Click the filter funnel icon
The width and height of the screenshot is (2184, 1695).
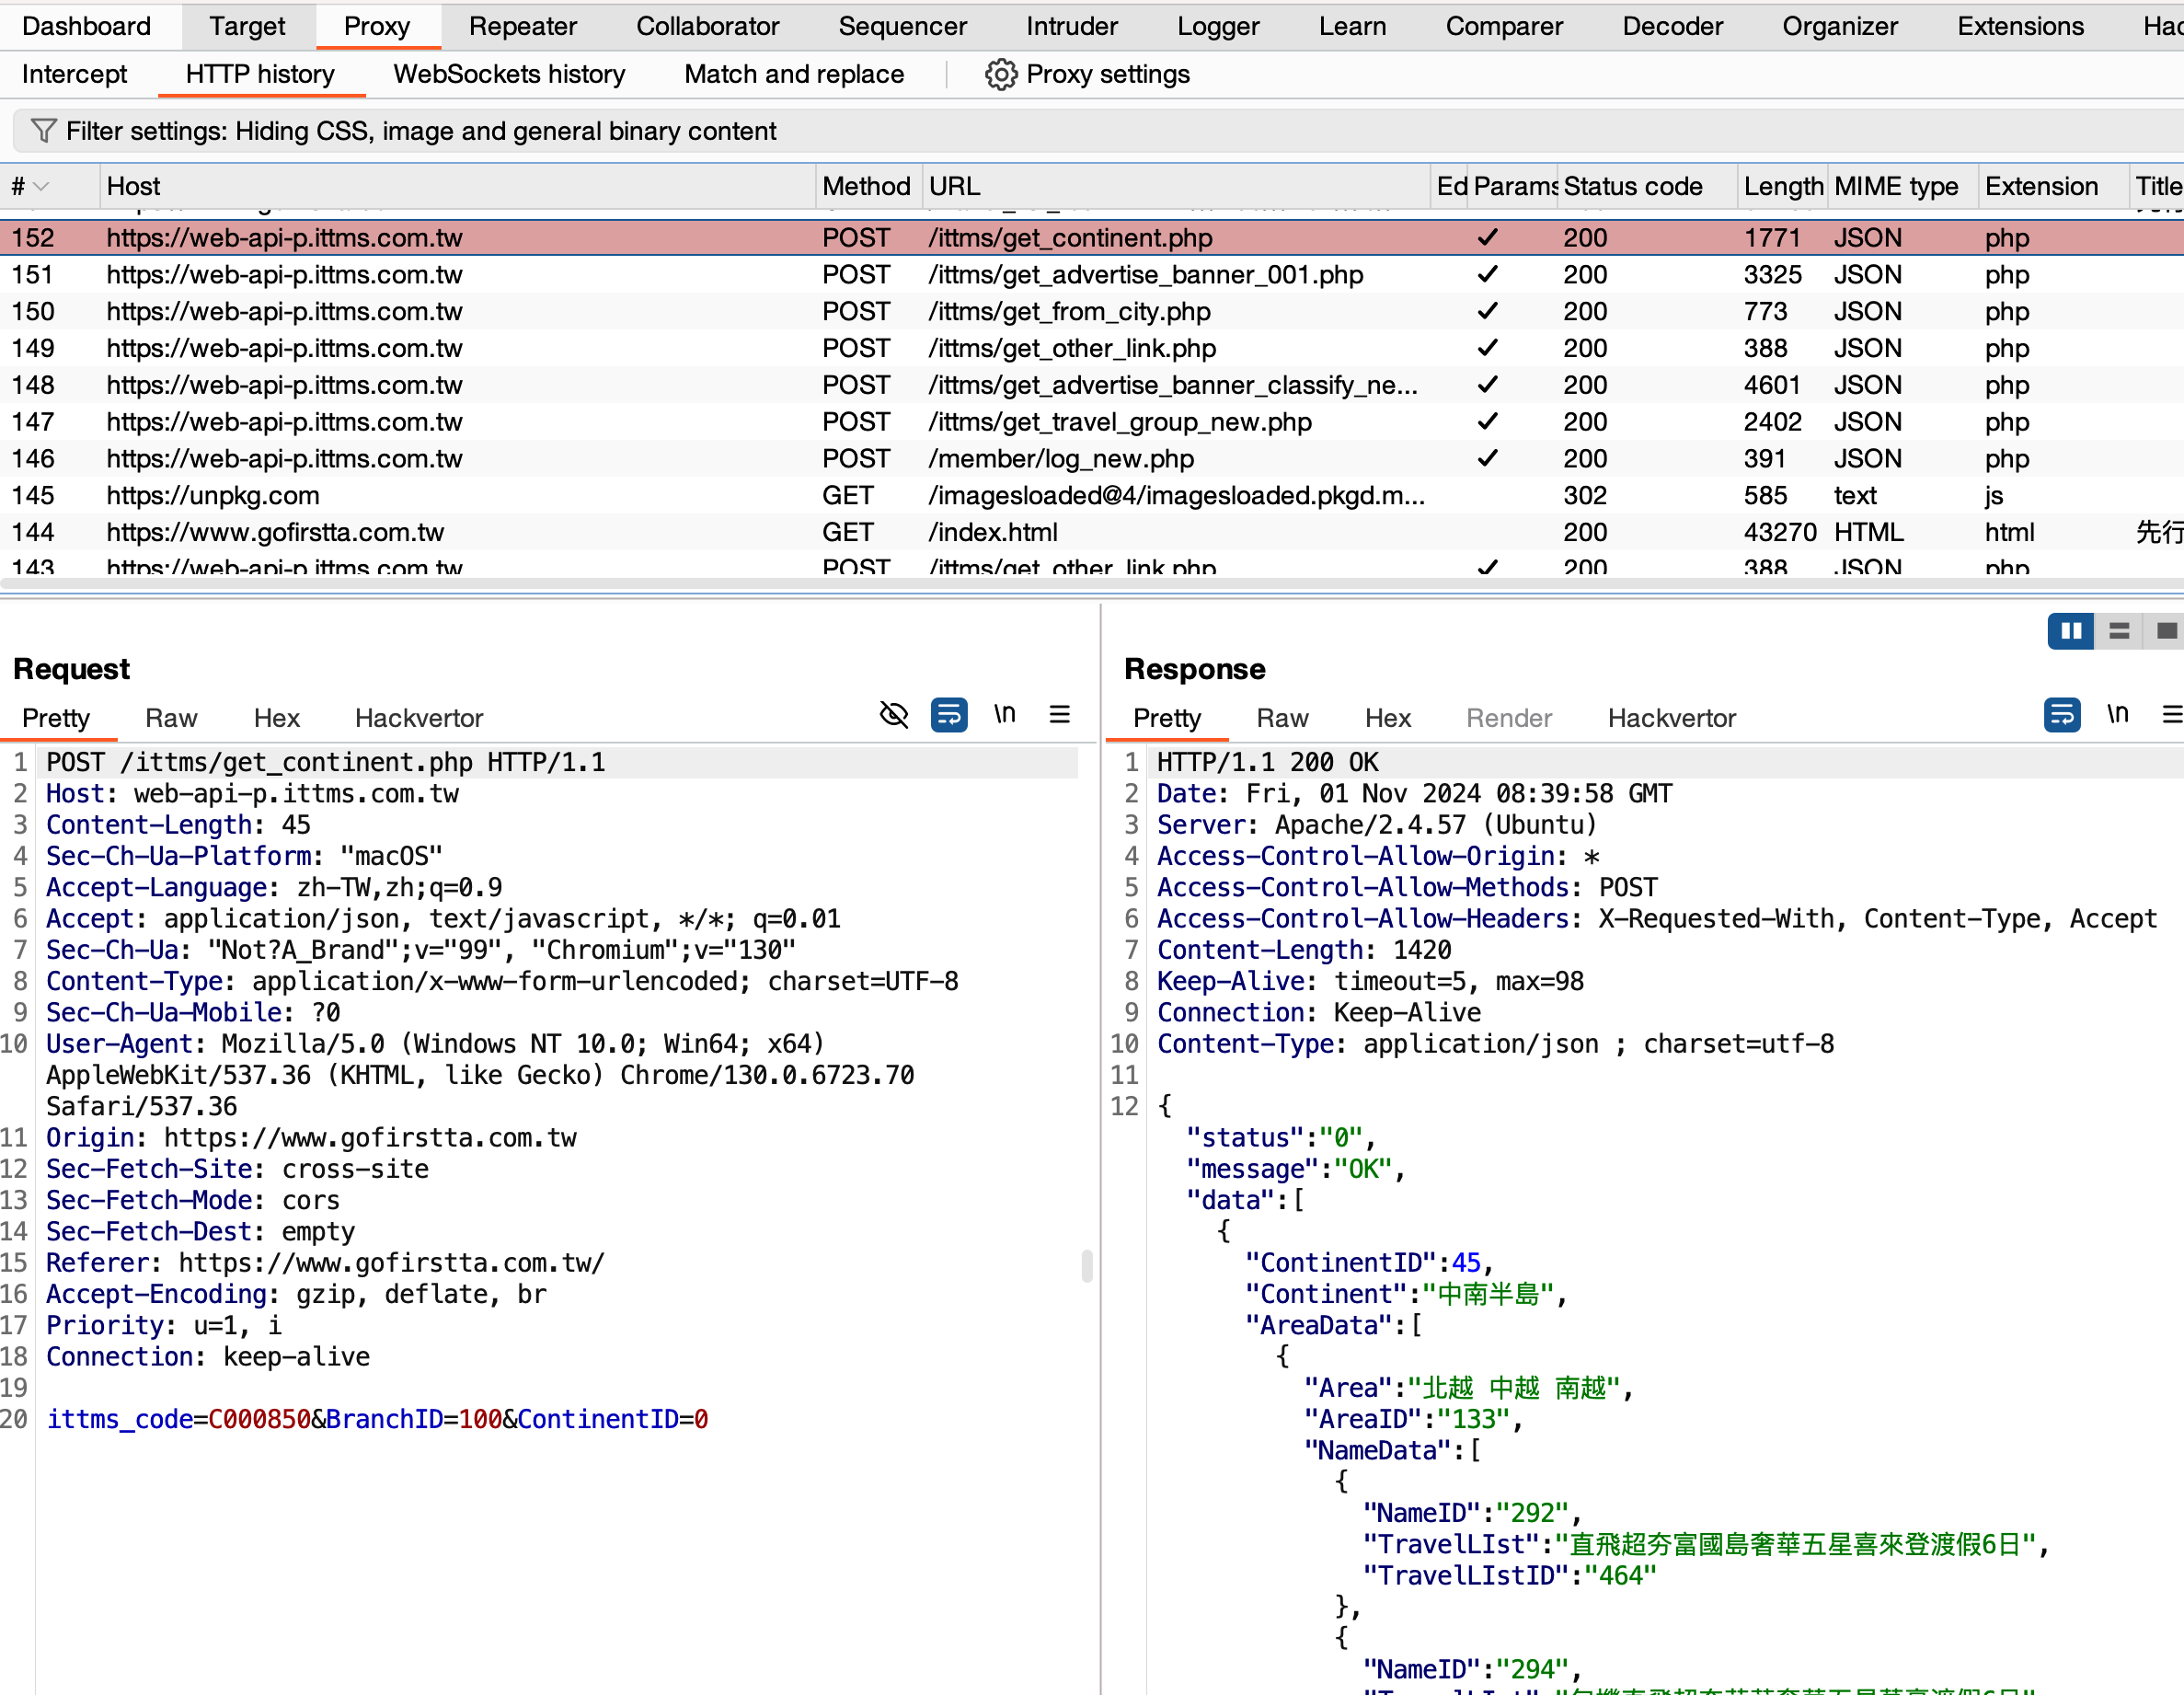point(43,131)
